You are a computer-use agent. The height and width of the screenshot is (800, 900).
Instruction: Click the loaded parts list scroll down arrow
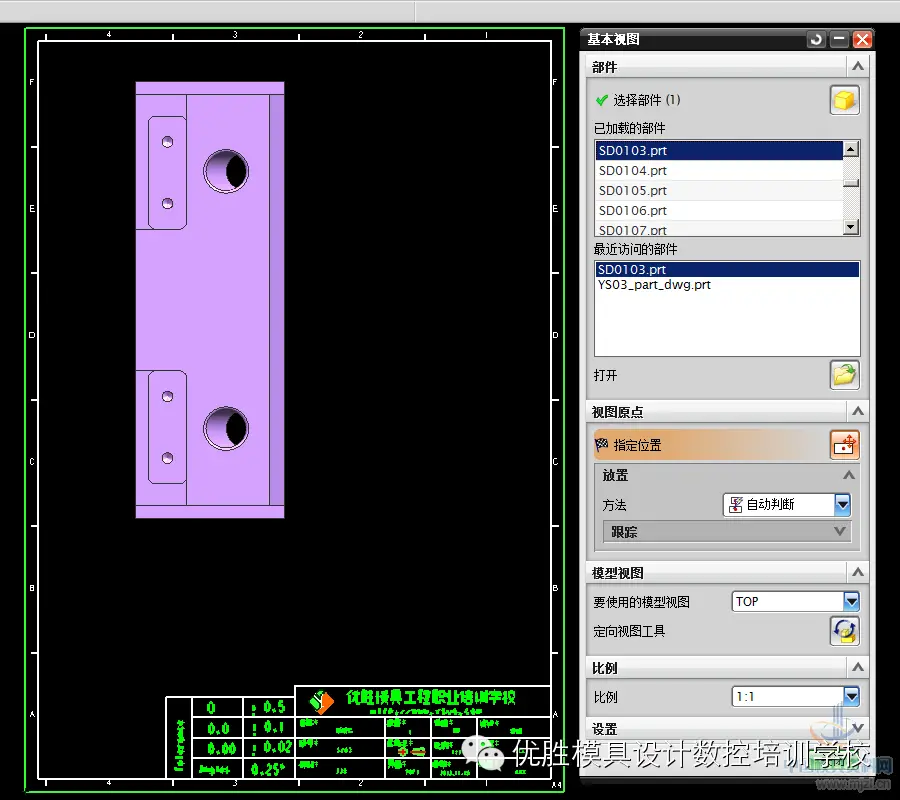point(851,227)
